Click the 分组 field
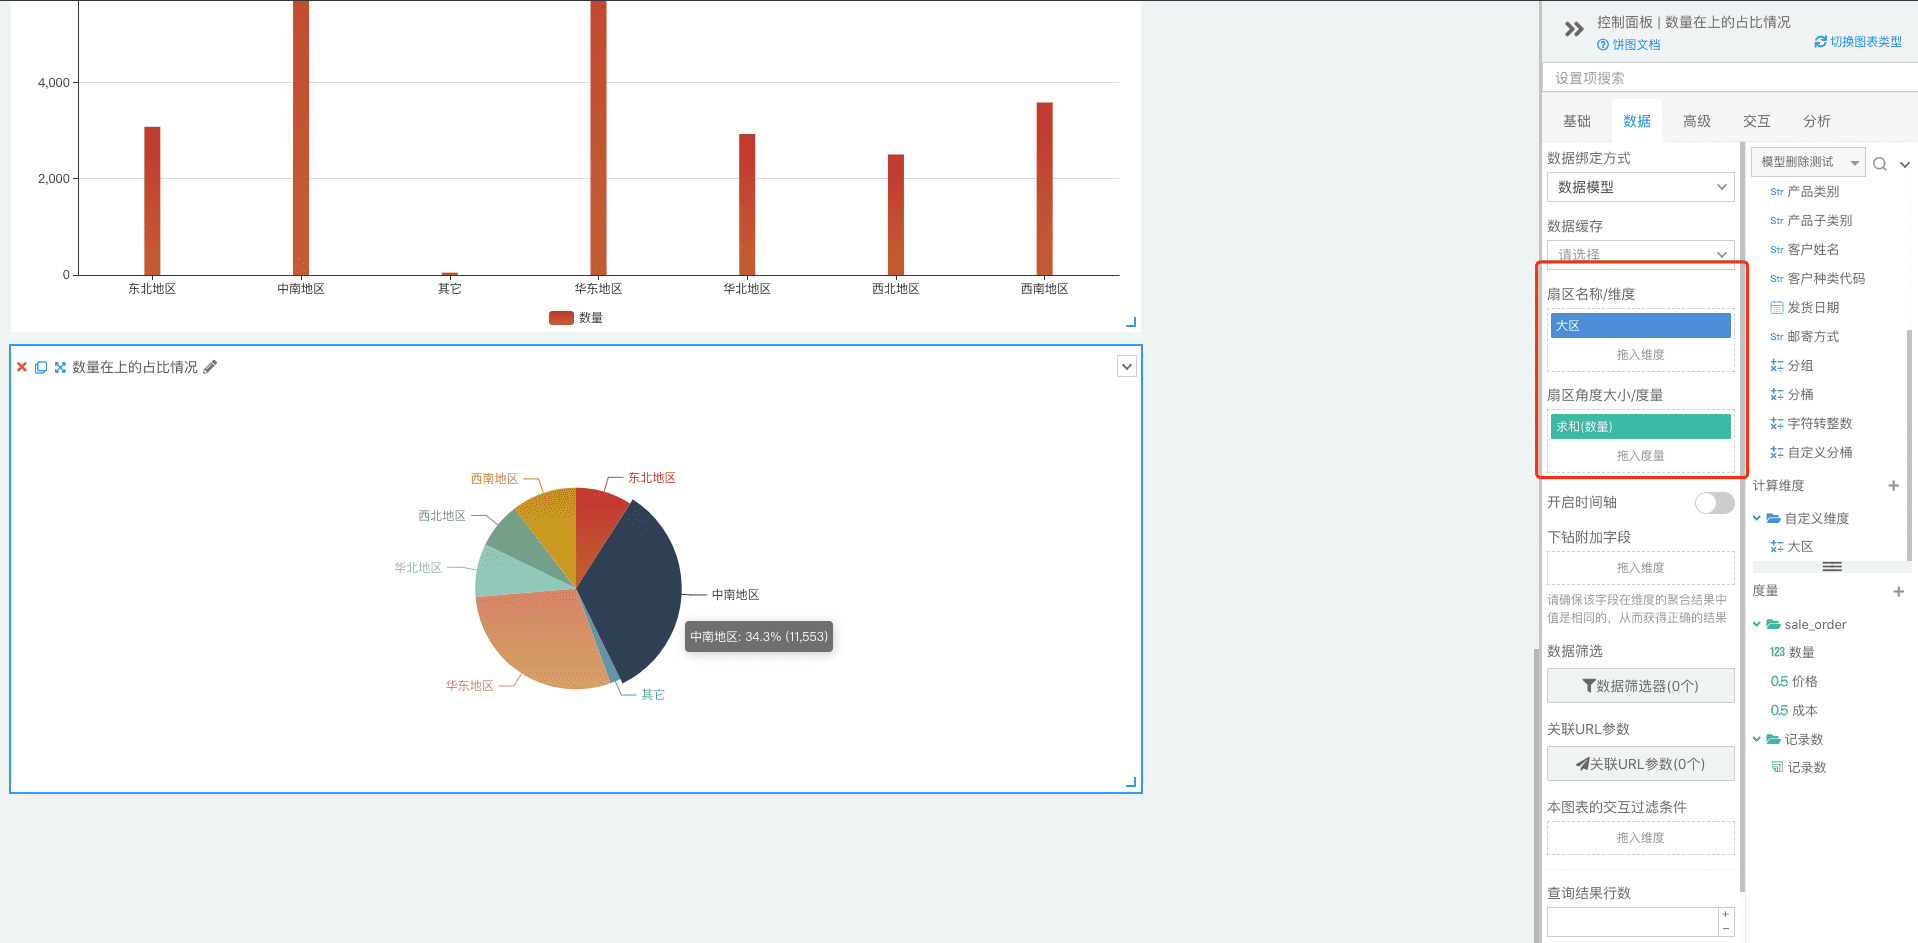Screen dimensions: 1918x943 pos(1792,365)
